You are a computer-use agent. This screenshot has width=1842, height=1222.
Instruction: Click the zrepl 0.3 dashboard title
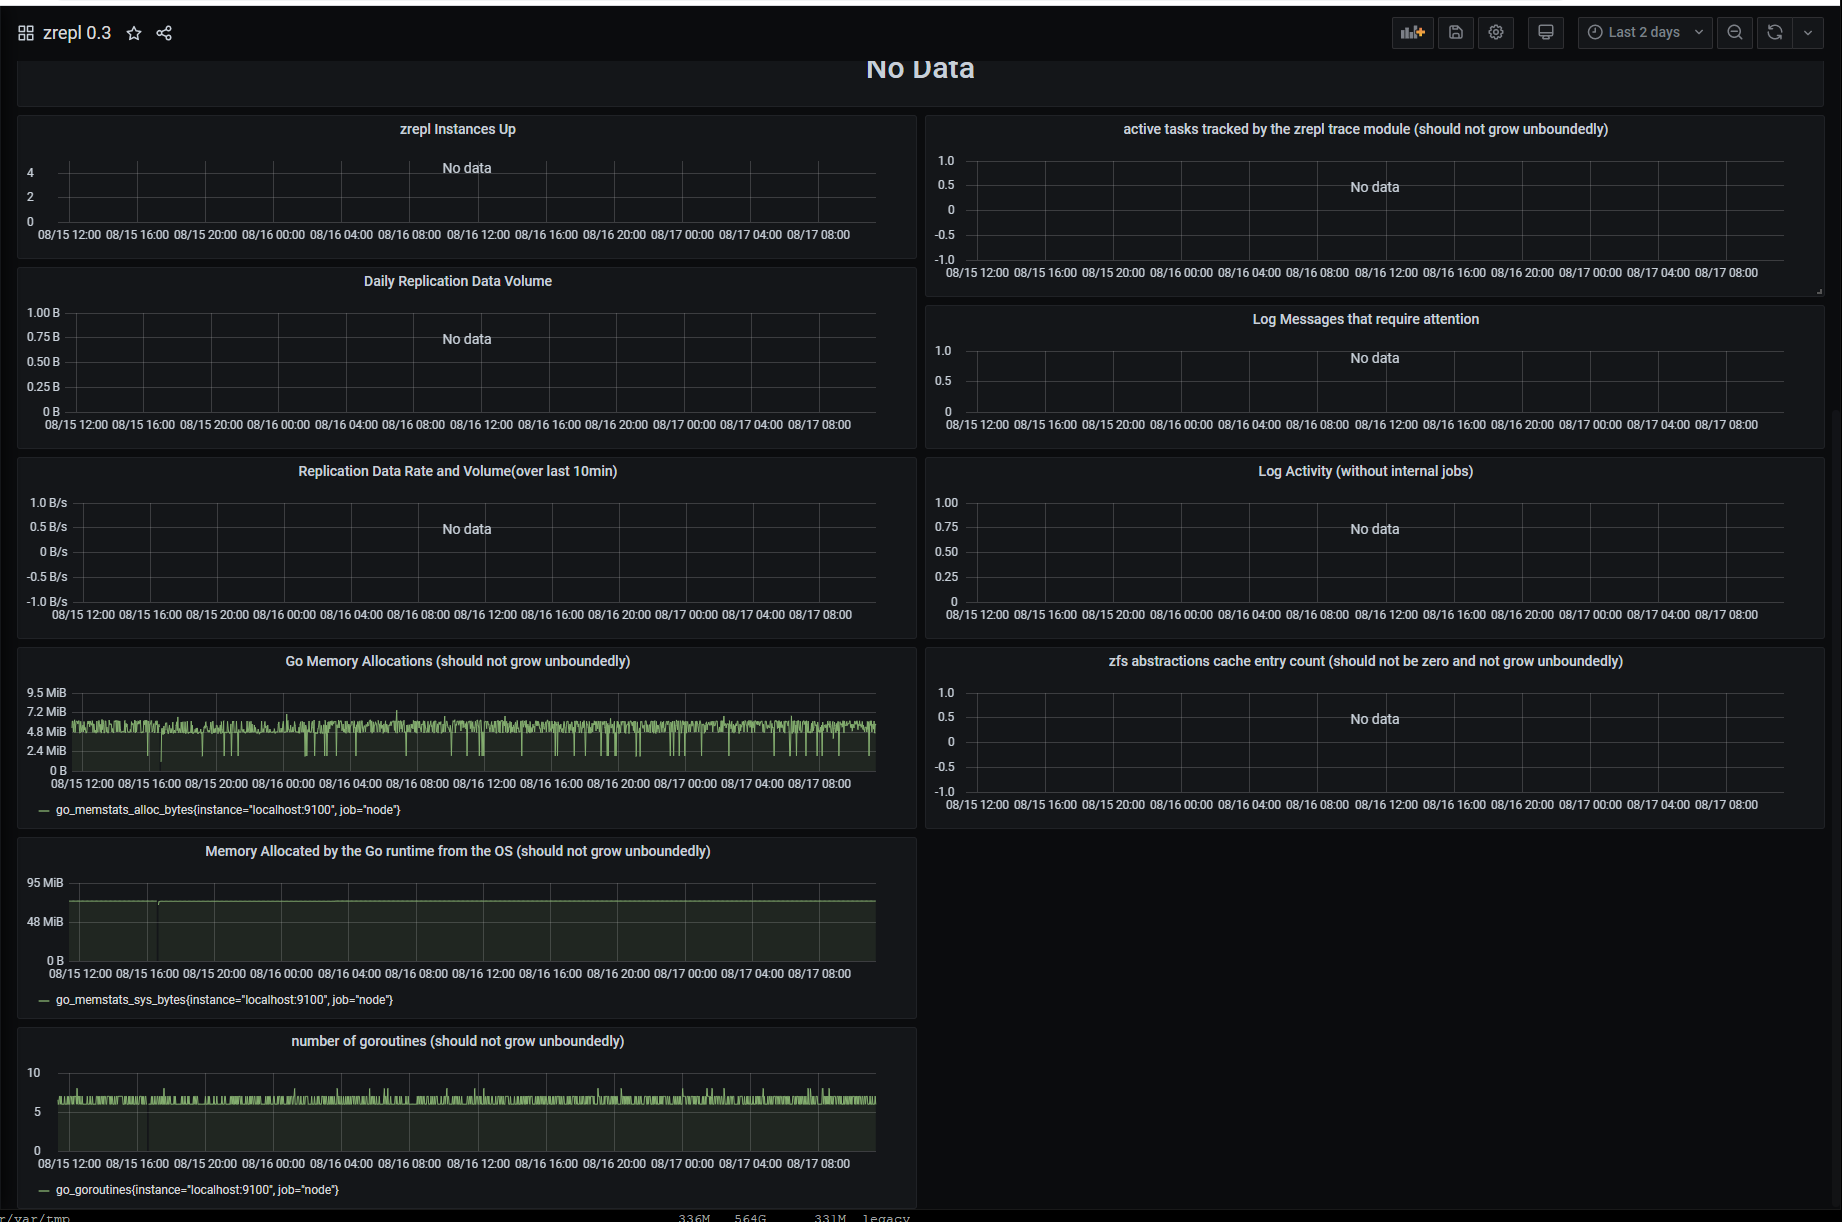75,33
